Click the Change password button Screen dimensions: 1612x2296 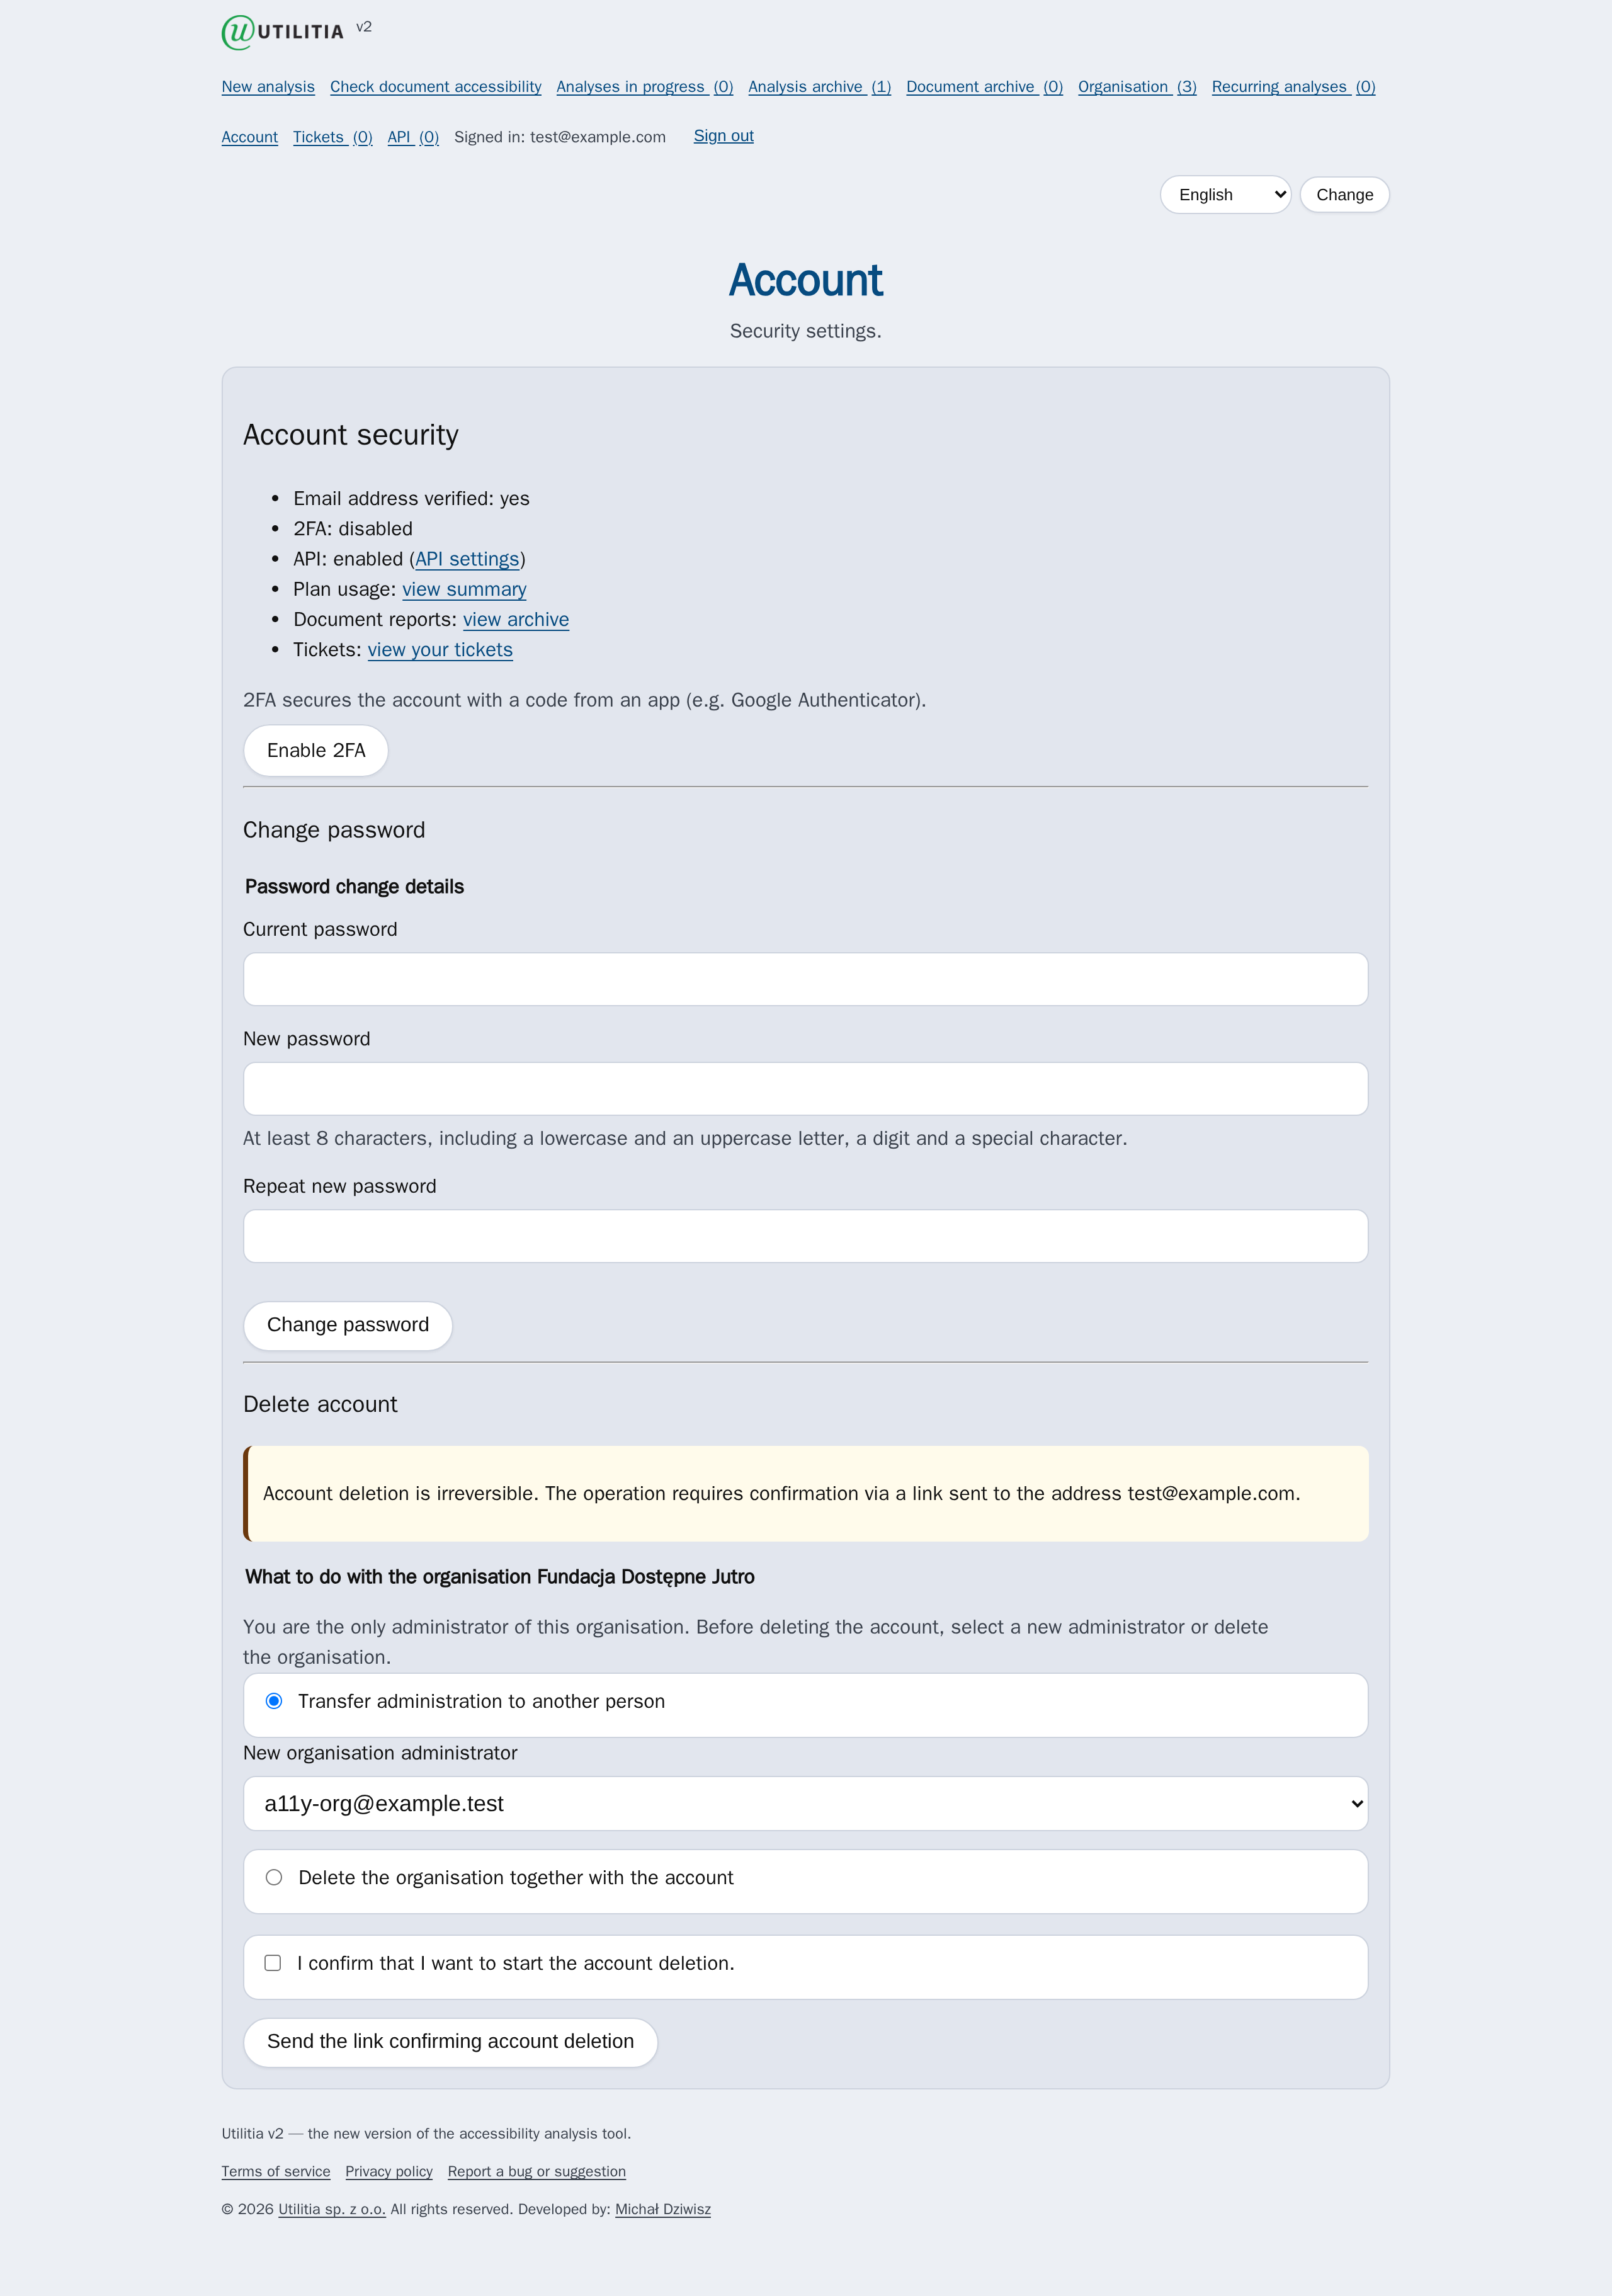point(348,1325)
